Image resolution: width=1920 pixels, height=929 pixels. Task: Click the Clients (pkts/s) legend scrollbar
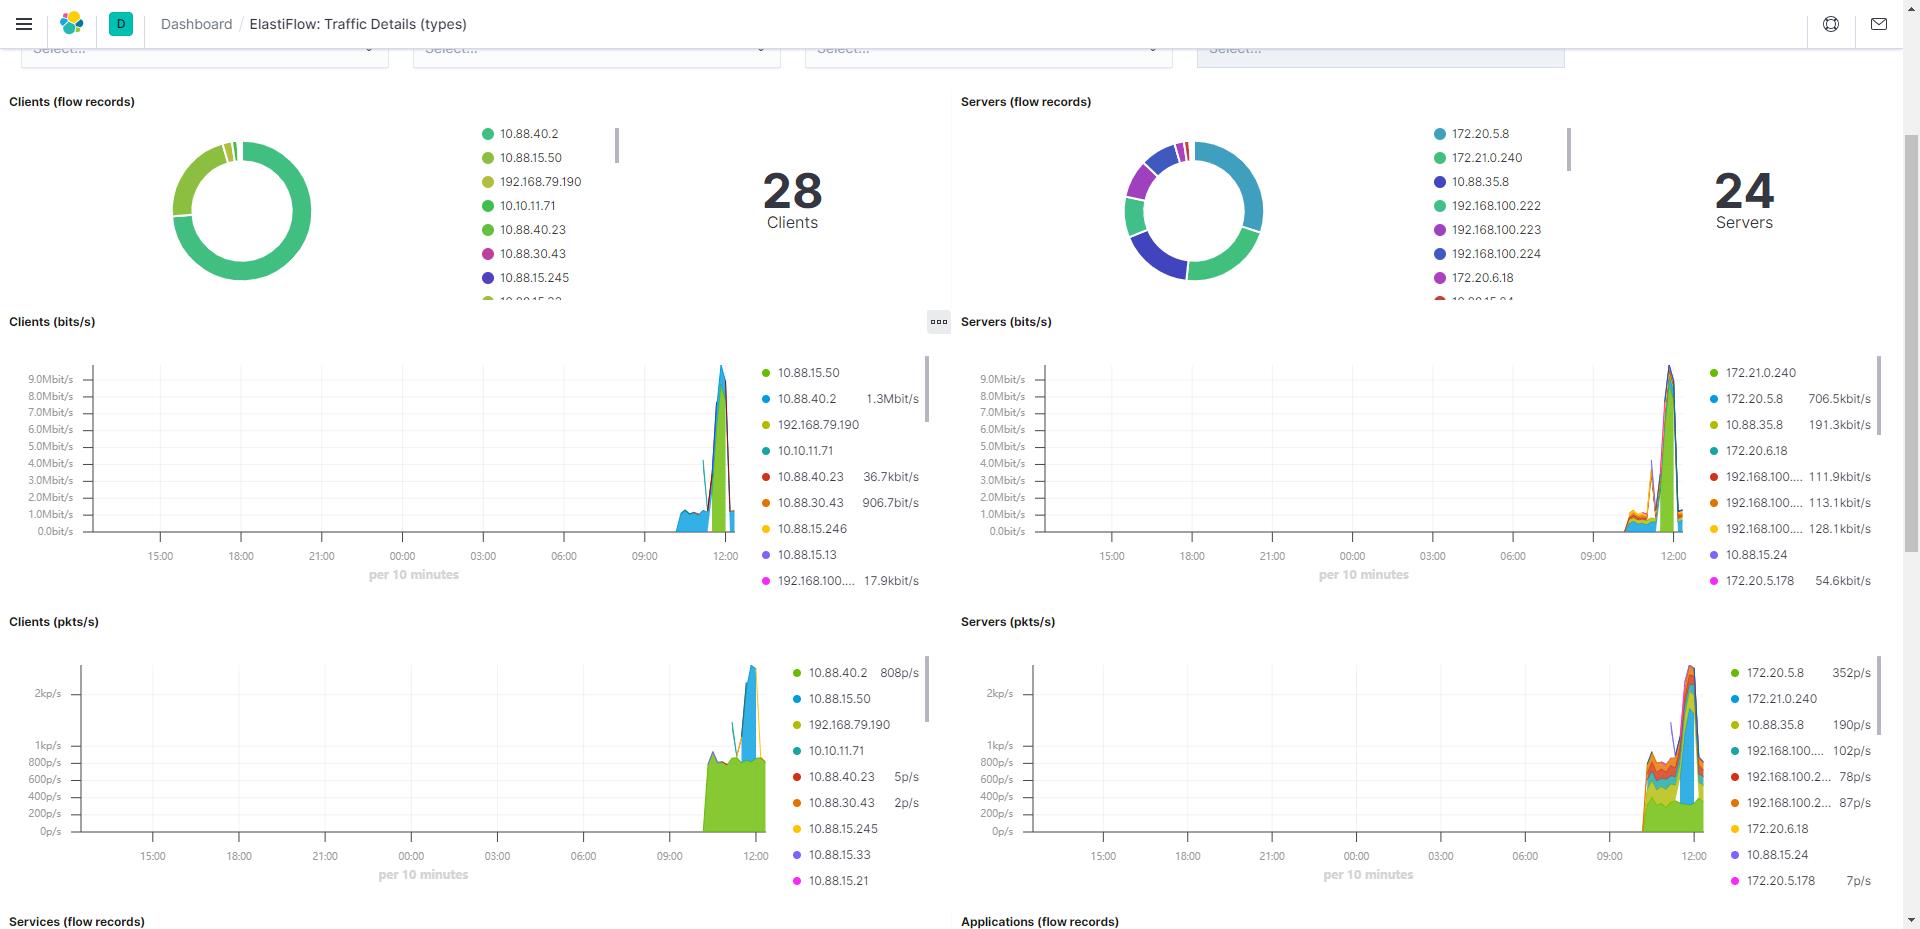927,689
